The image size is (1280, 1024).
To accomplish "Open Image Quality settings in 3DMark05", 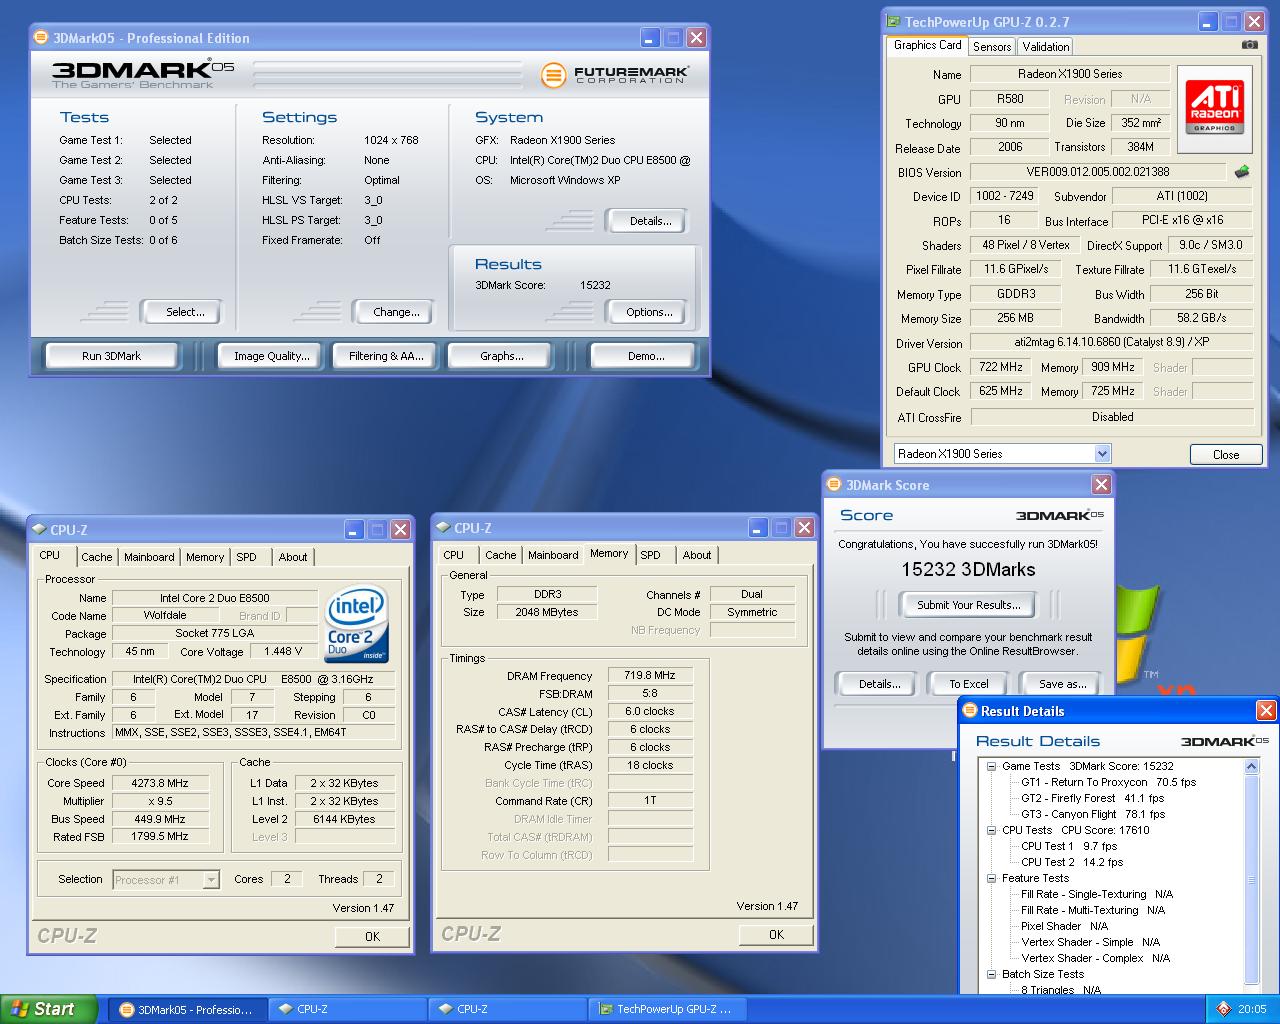I will pos(271,356).
